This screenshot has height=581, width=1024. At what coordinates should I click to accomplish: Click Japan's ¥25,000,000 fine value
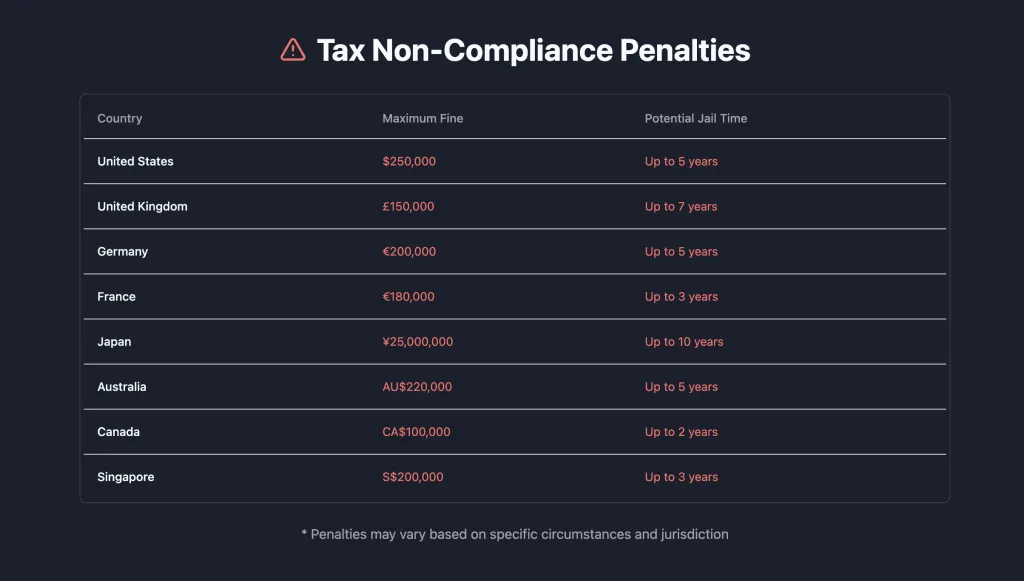(x=417, y=341)
